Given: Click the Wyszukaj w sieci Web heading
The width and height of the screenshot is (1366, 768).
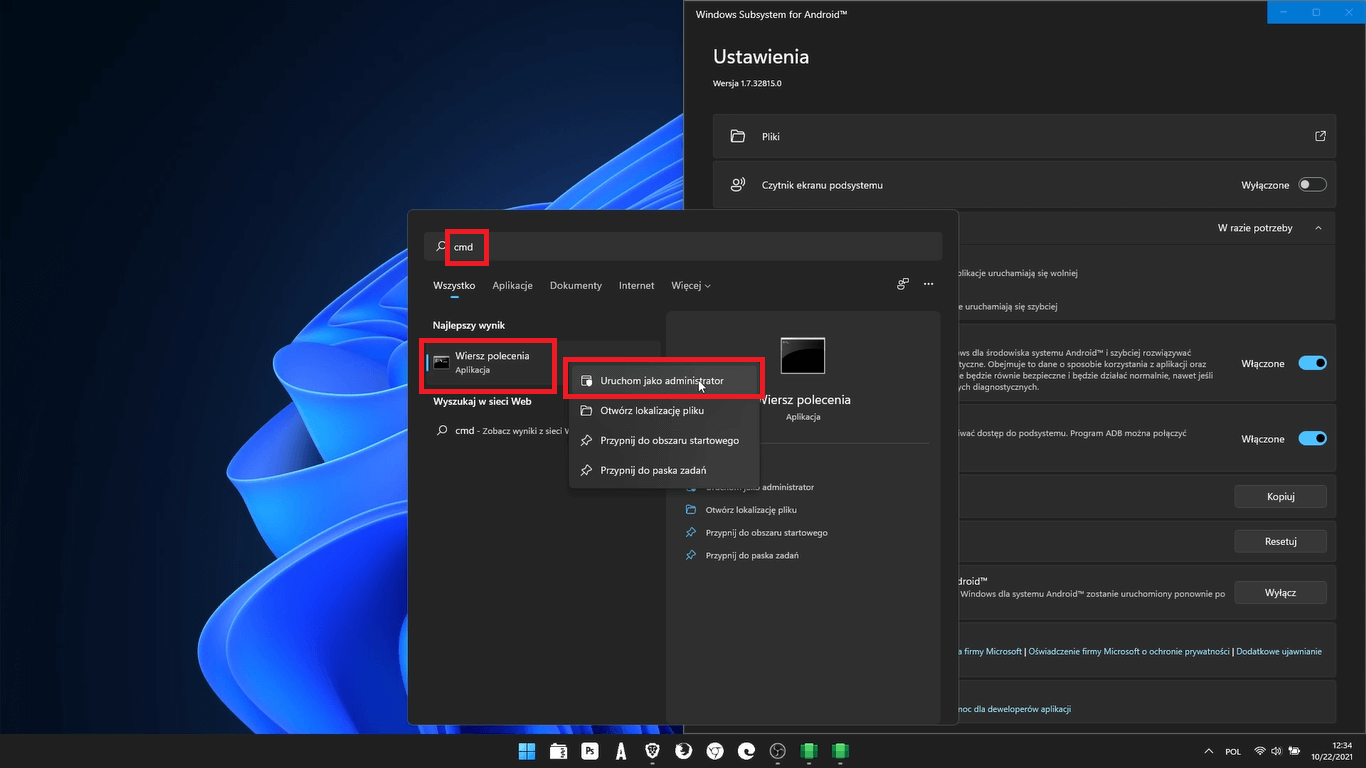Looking at the screenshot, I should pyautogui.click(x=482, y=401).
